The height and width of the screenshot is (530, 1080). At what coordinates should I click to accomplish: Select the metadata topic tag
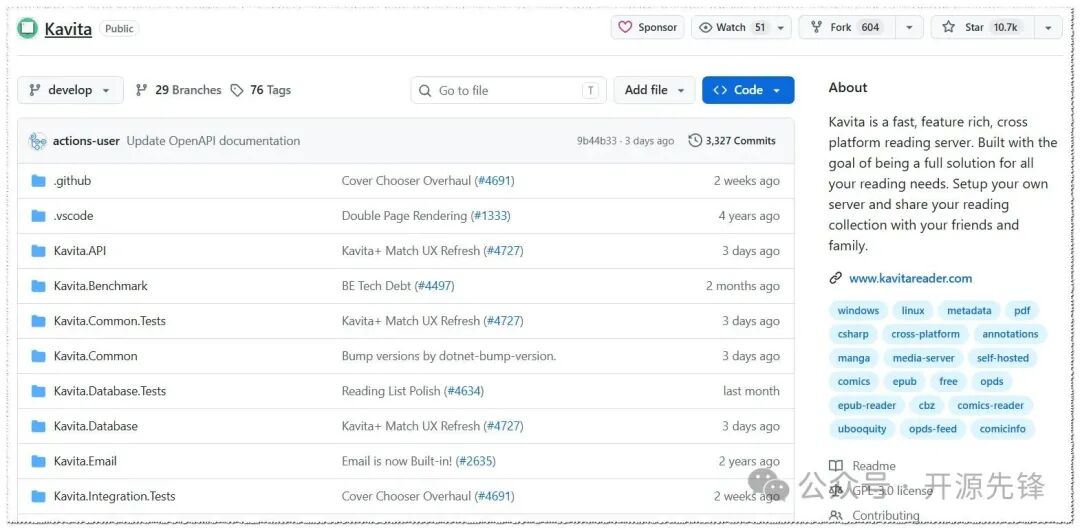click(969, 311)
